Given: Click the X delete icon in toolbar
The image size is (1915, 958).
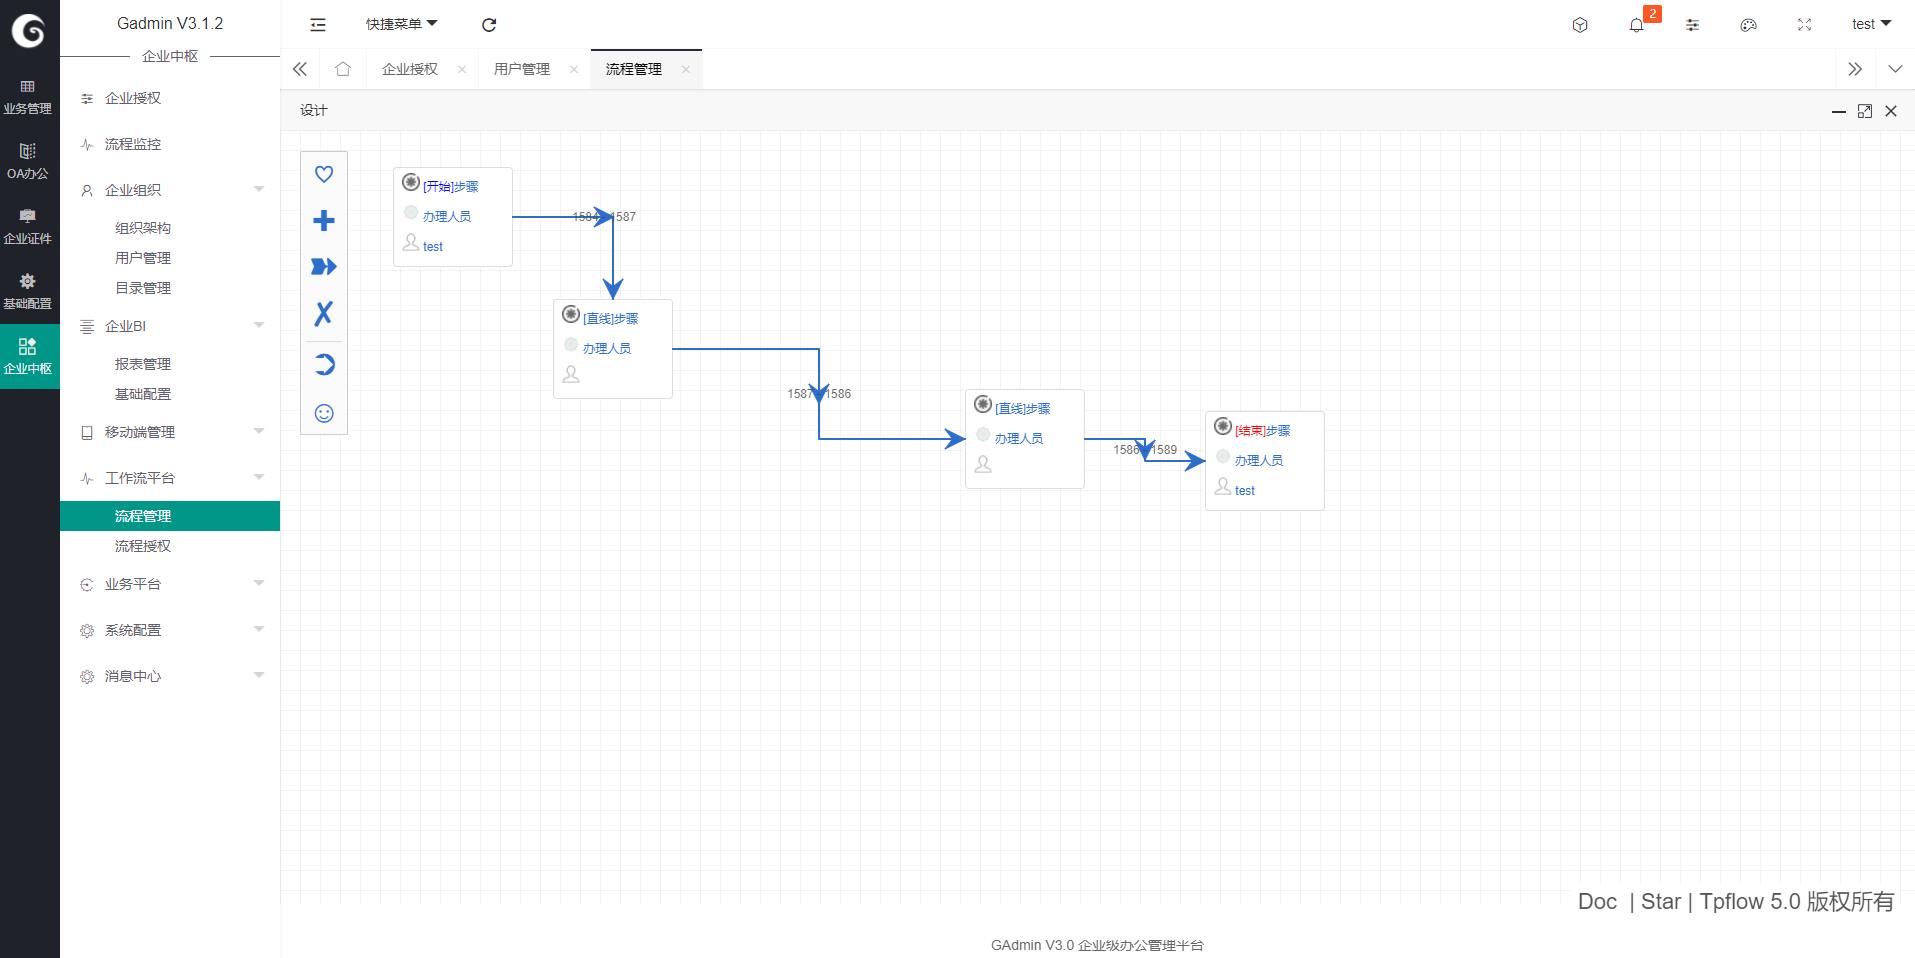Looking at the screenshot, I should 324,314.
